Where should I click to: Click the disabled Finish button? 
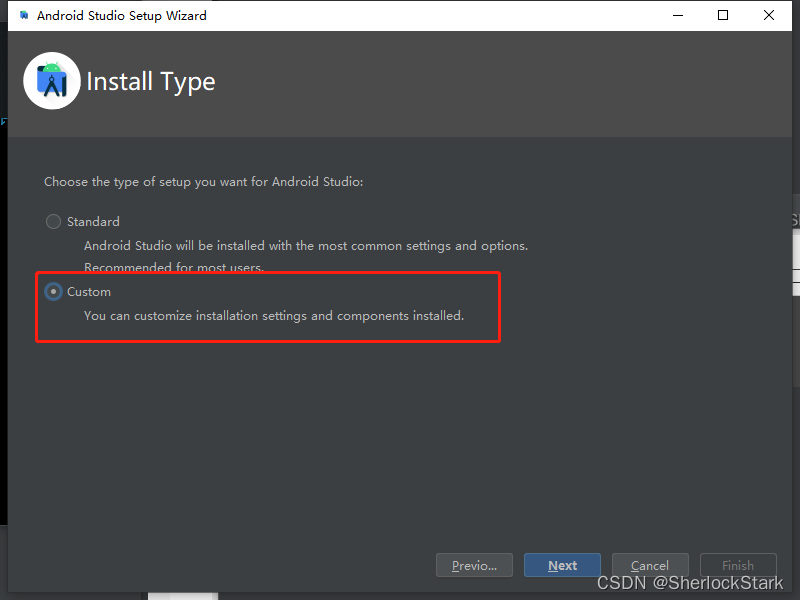(x=738, y=565)
